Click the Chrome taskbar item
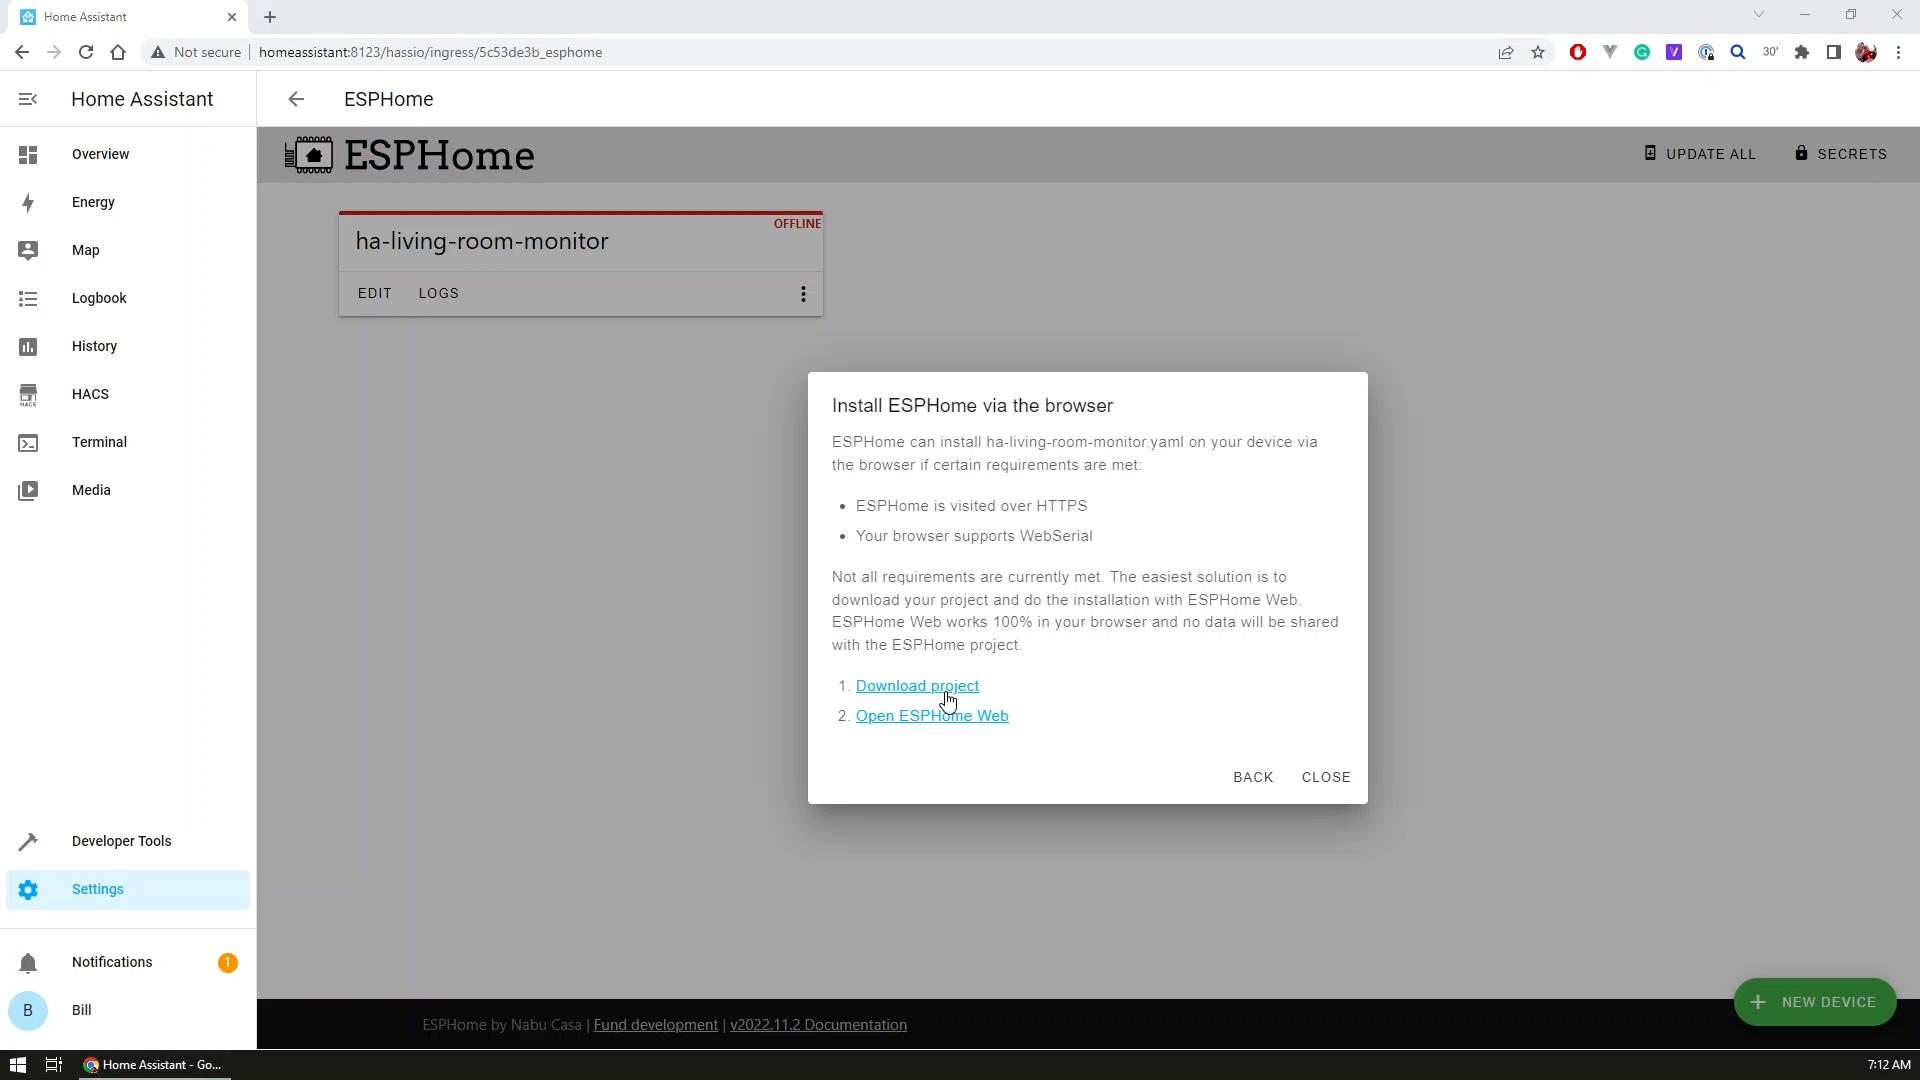 (x=154, y=1065)
